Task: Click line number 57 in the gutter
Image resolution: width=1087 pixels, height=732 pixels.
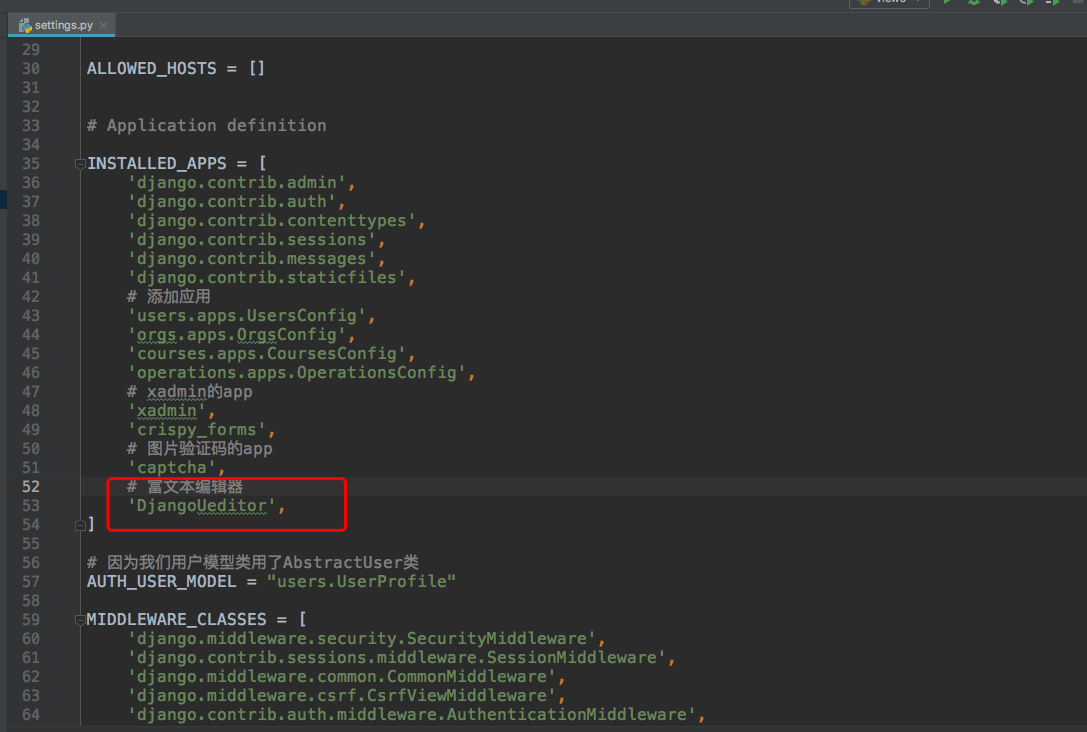Action: coord(31,582)
